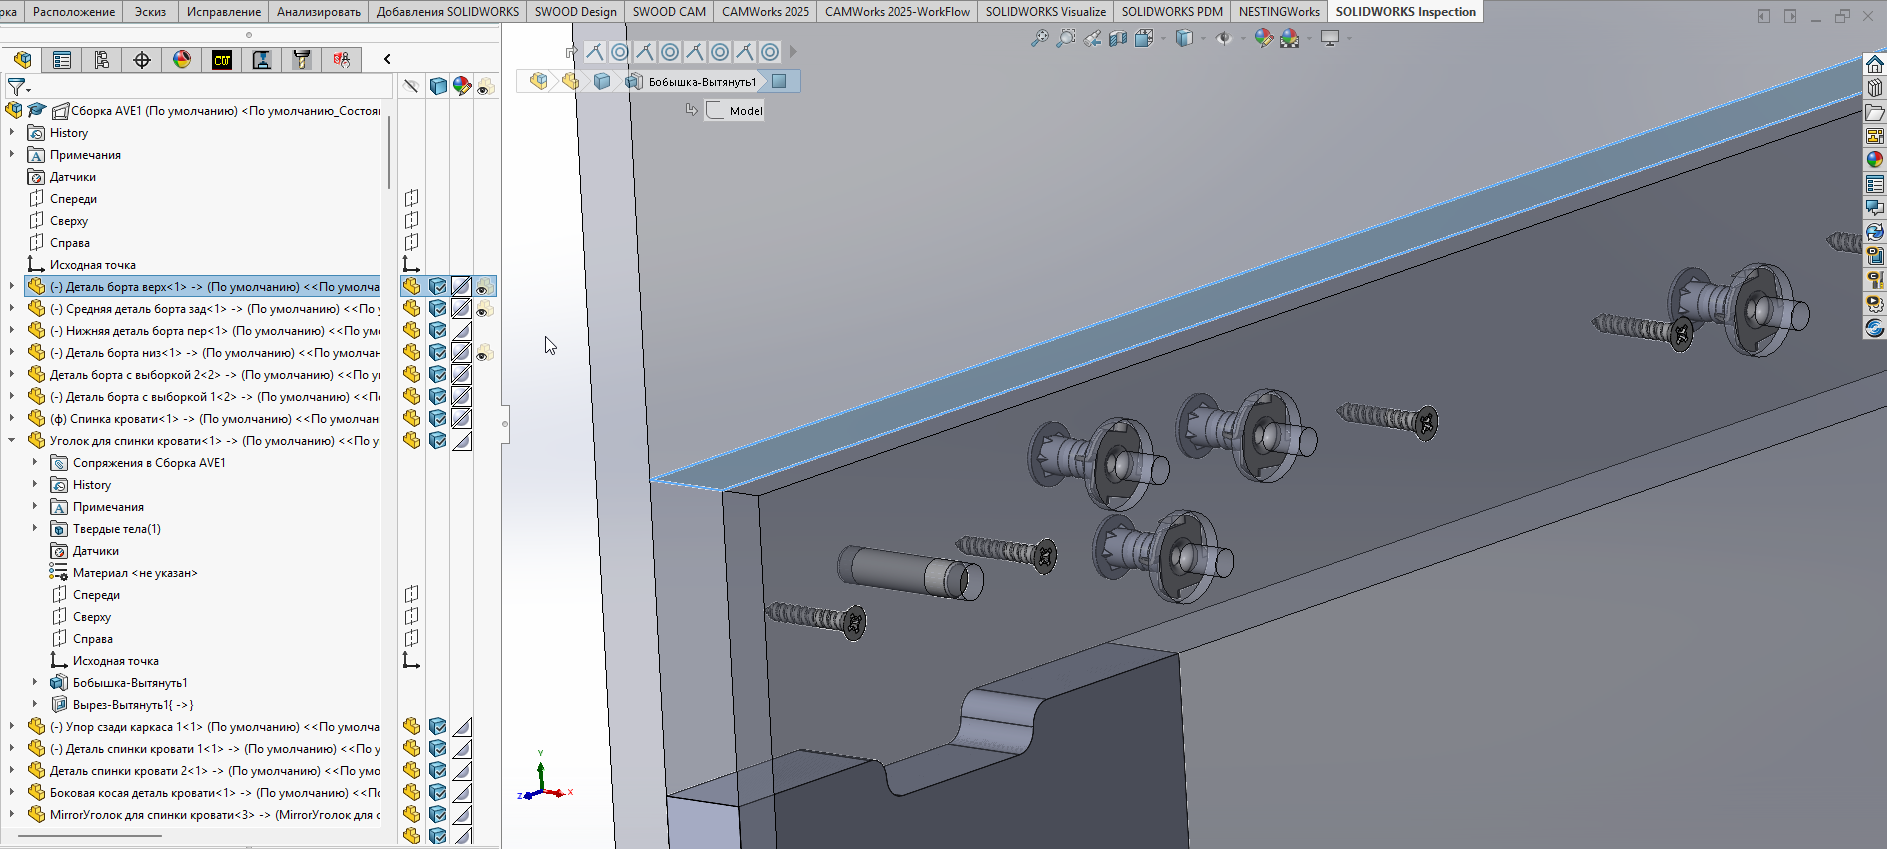Click the Section View icon
The width and height of the screenshot is (1887, 849).
(x=1118, y=38)
